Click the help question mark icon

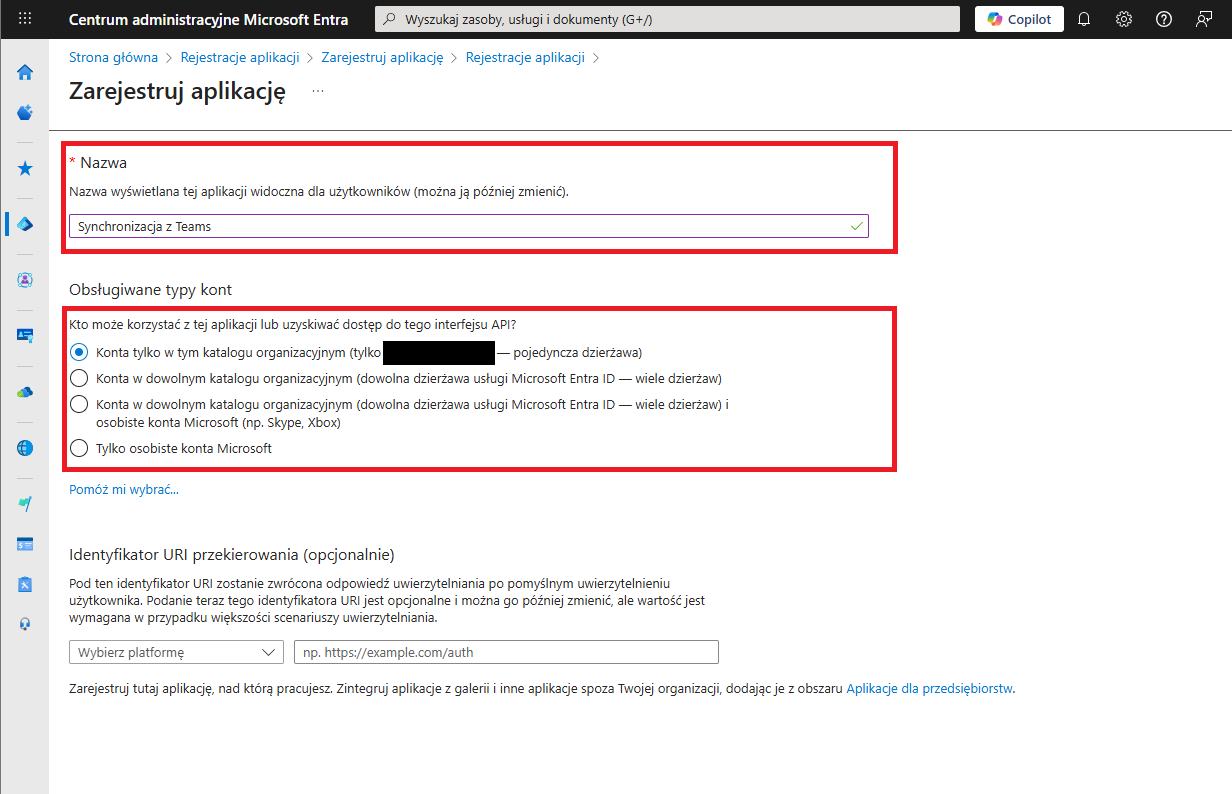1163,19
